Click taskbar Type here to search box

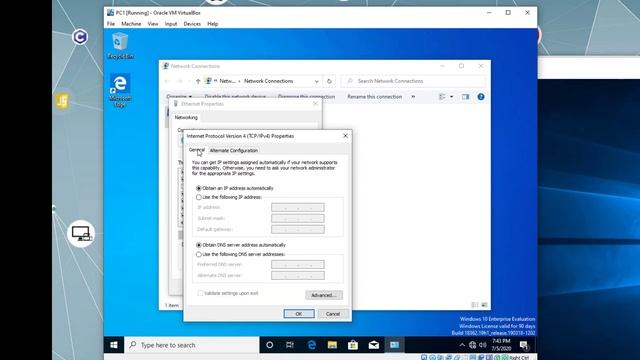(x=191, y=345)
